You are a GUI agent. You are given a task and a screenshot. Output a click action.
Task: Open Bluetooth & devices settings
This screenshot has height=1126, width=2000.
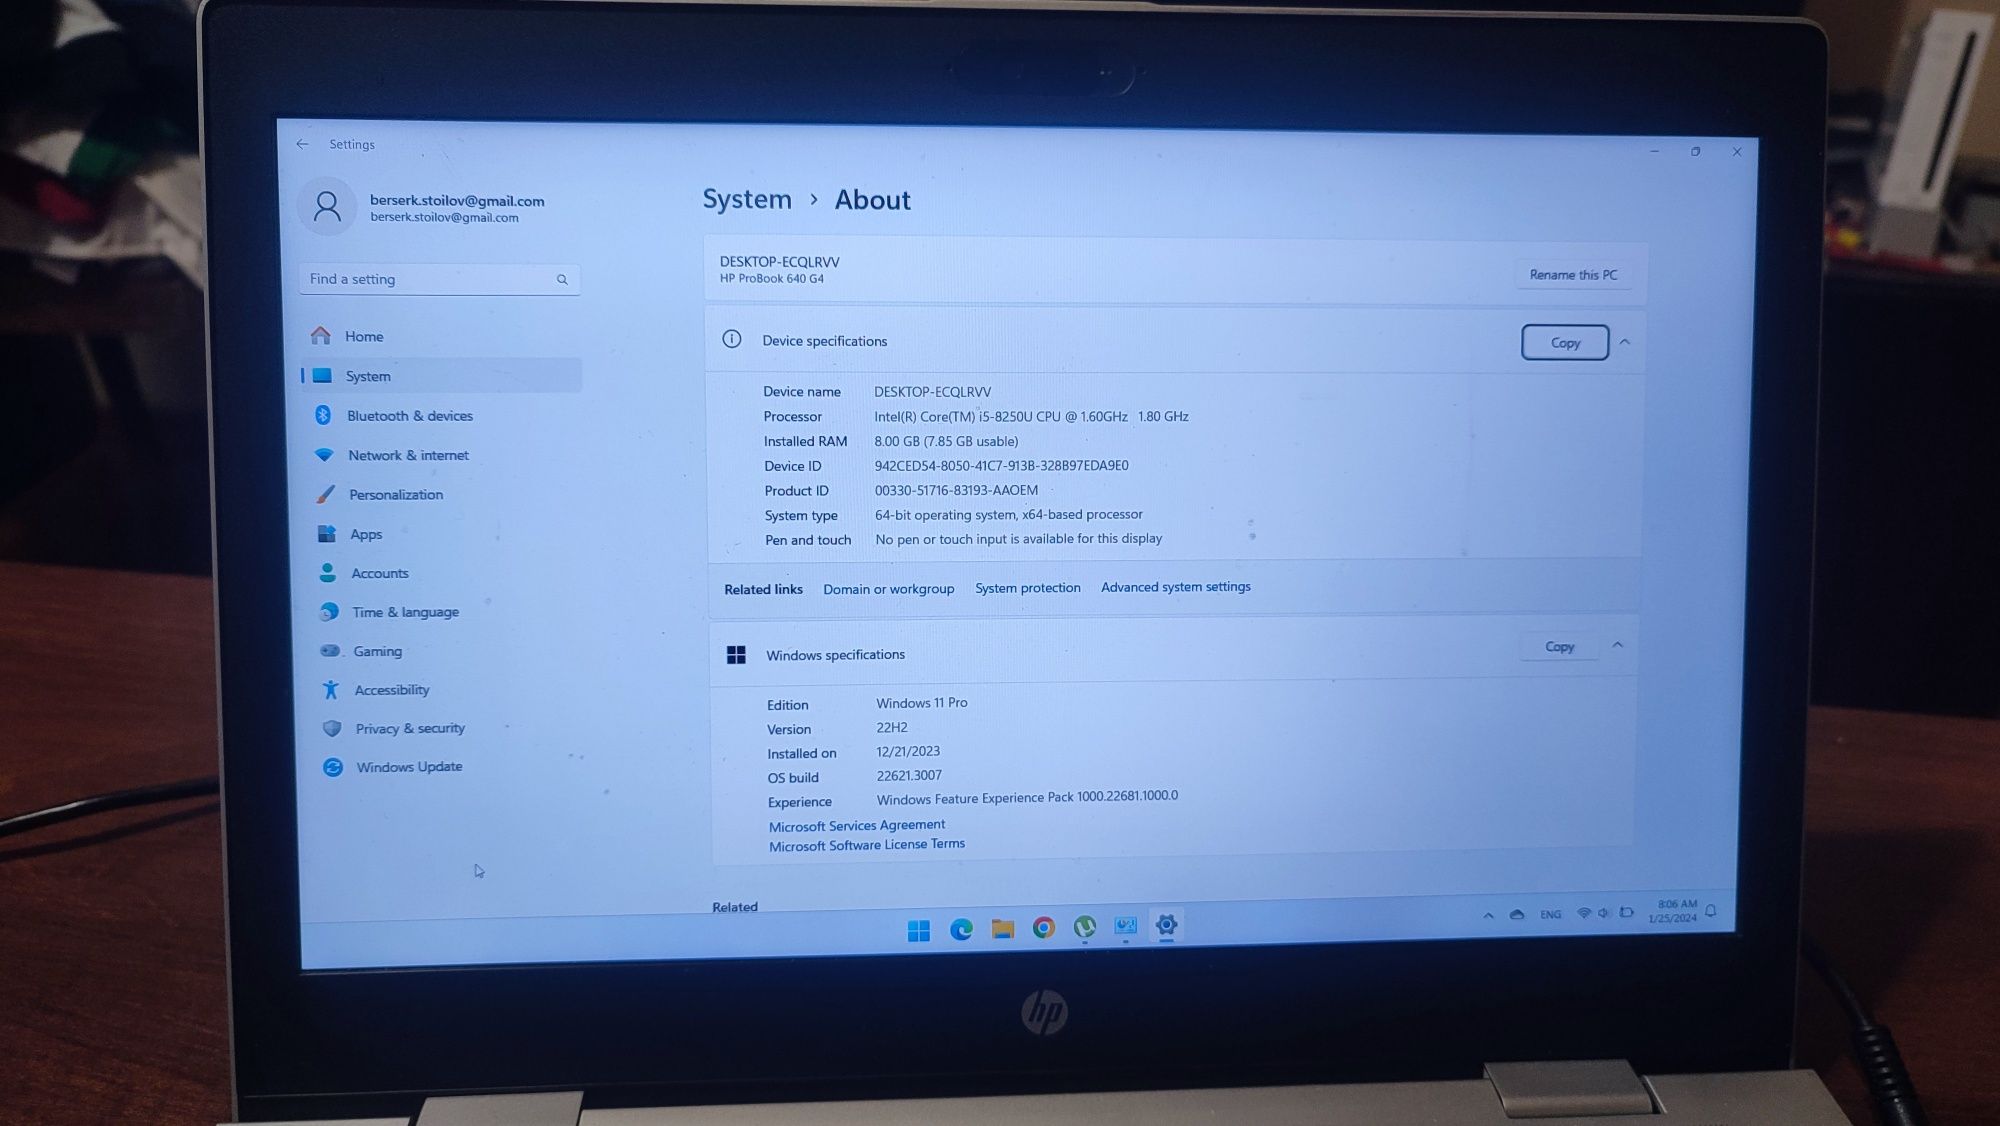(x=409, y=415)
